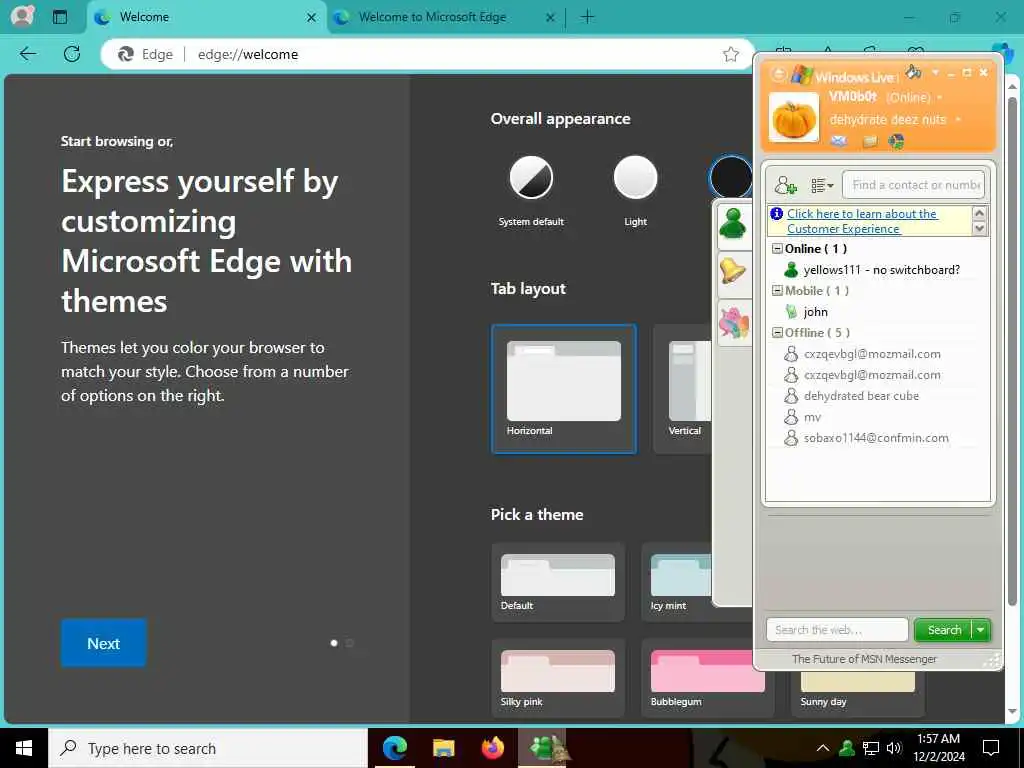Open the personal message dropdown arrow
Screen dimensions: 1024x768
click(x=958, y=120)
